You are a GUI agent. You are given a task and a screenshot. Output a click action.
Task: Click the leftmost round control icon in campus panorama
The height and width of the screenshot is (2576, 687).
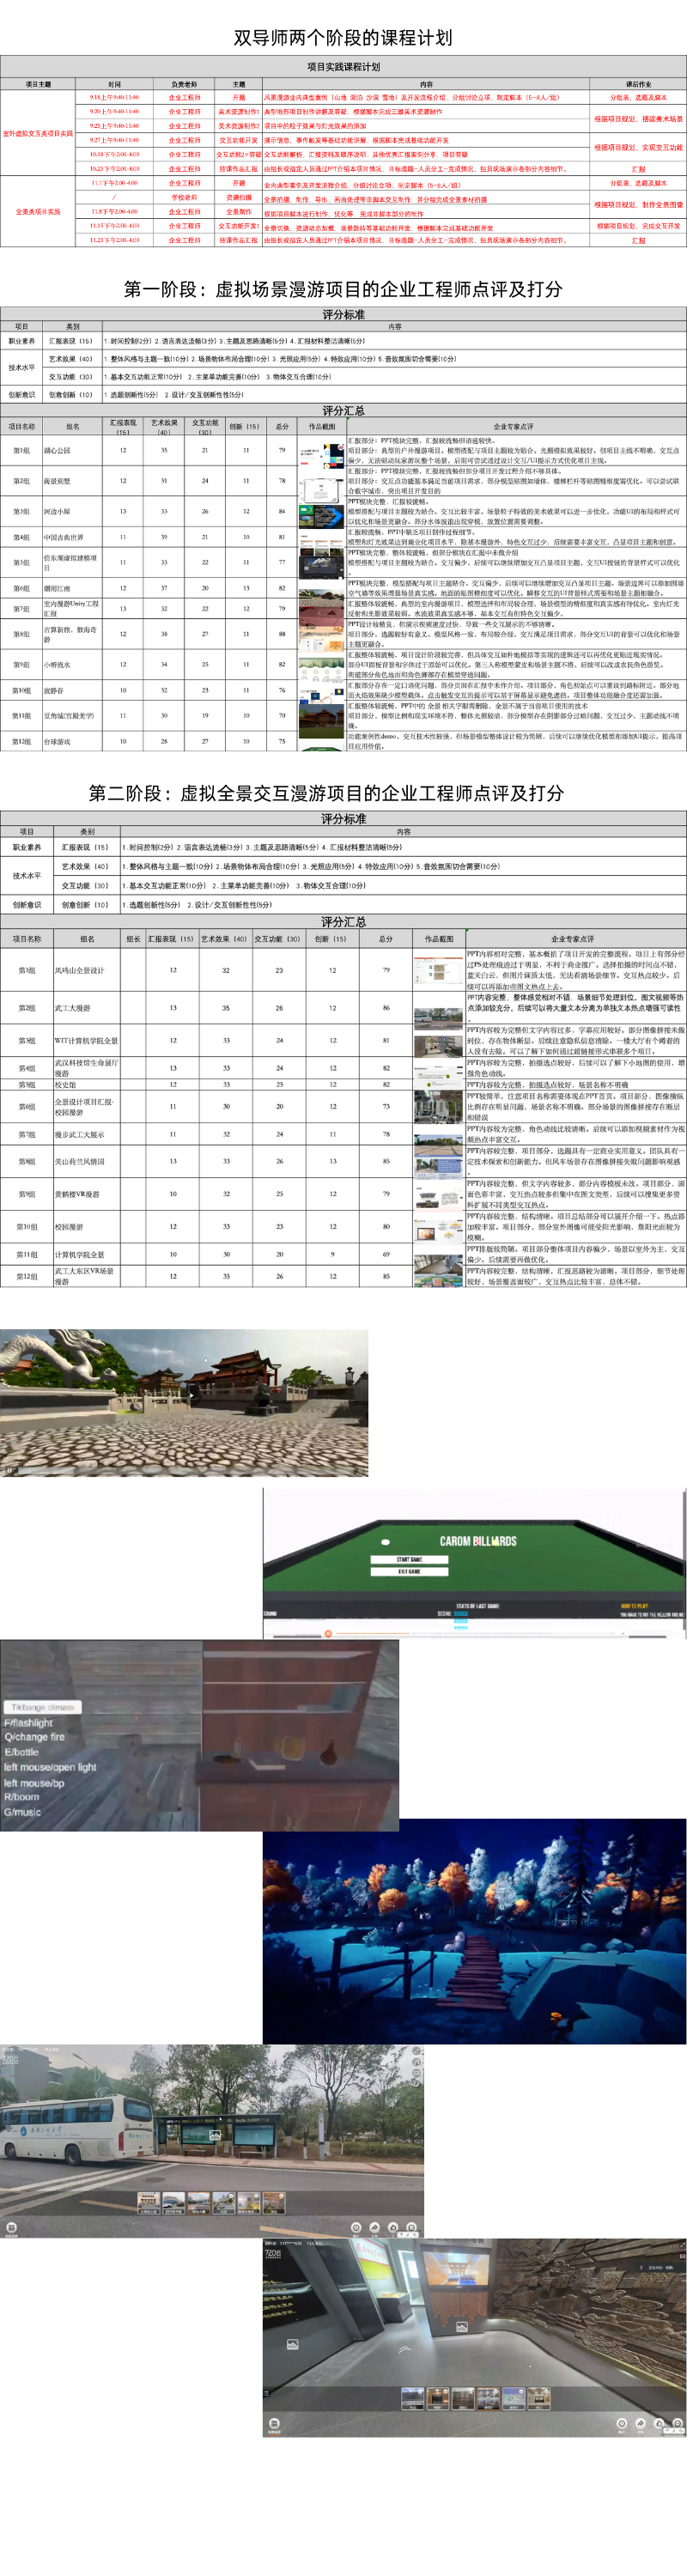click(356, 2227)
